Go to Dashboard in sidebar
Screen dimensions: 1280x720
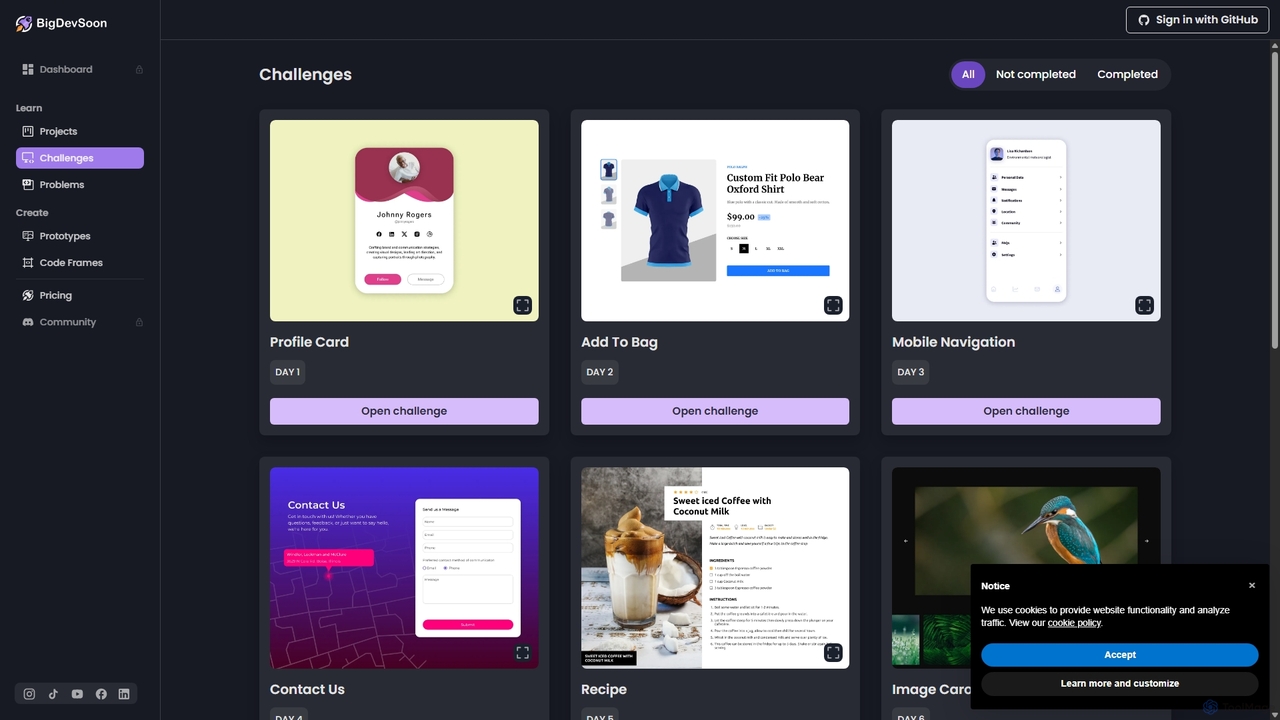click(80, 69)
